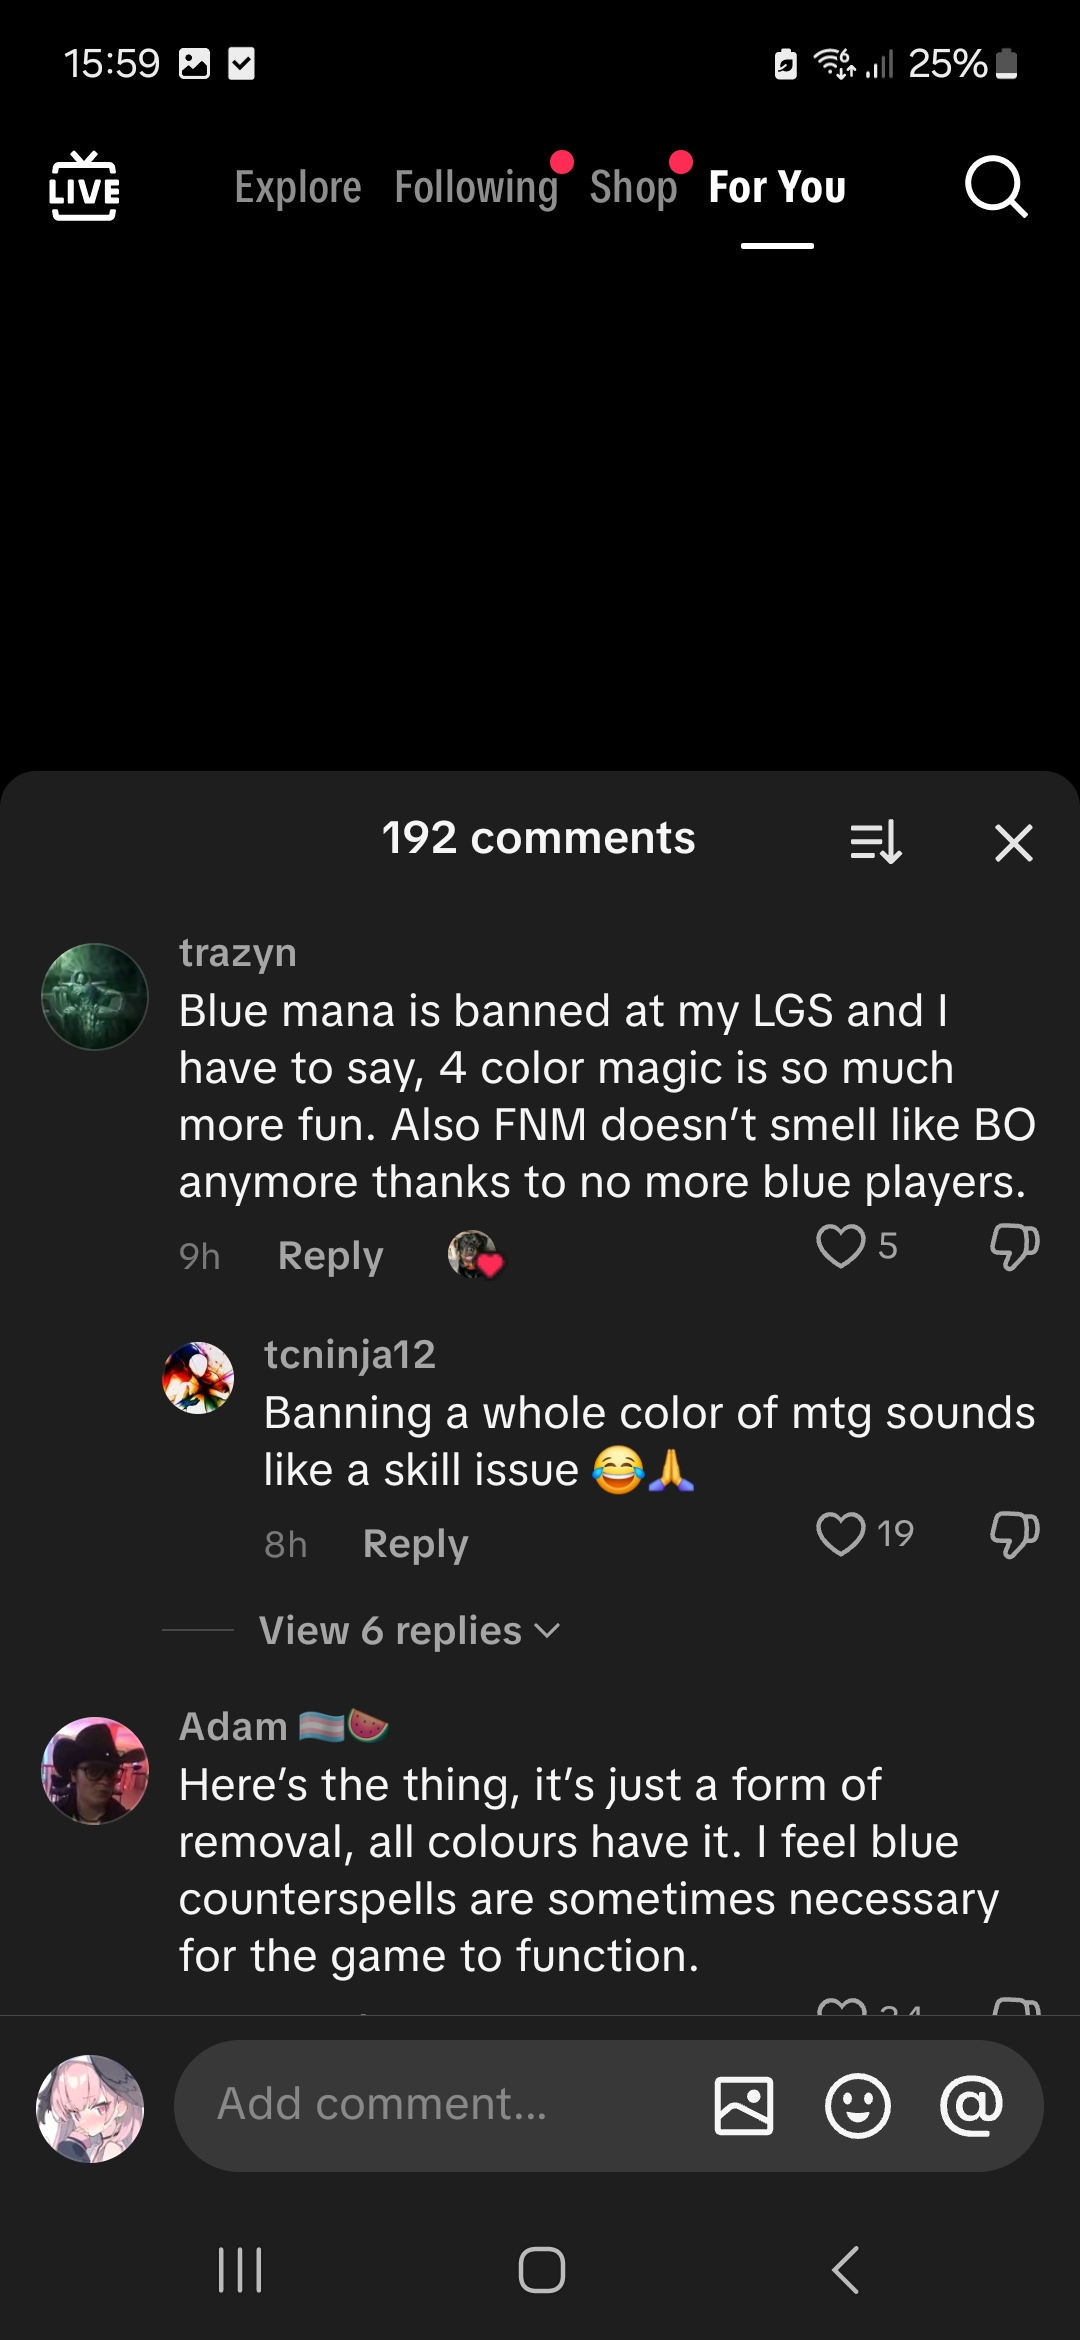1080x2340 pixels.
Task: Open the Shop tab
Action: pyautogui.click(x=633, y=187)
